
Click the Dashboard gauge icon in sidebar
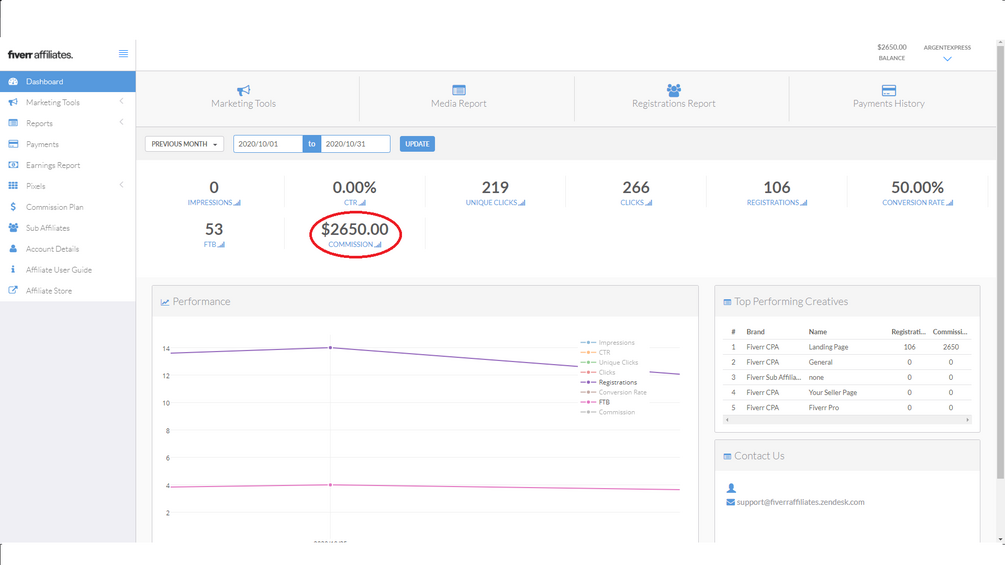point(13,81)
